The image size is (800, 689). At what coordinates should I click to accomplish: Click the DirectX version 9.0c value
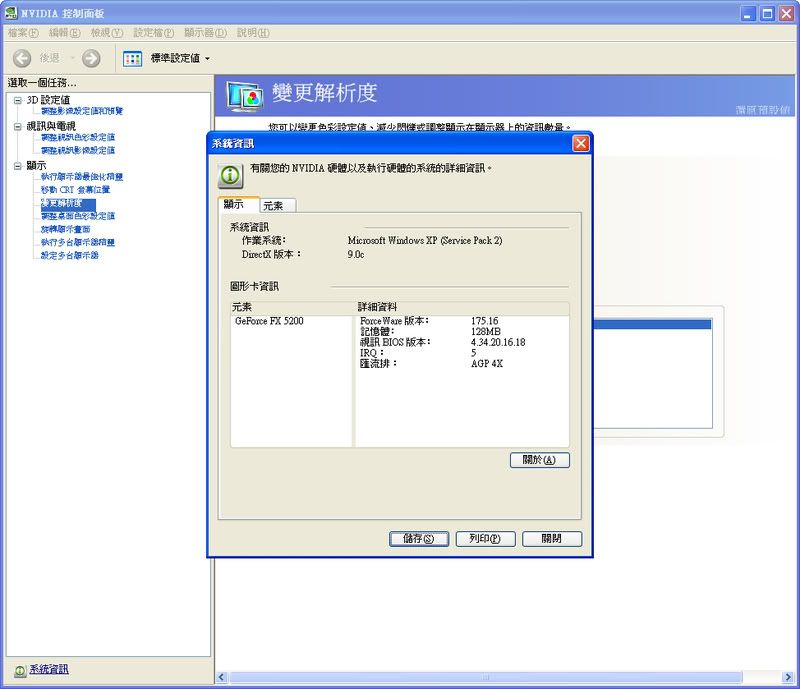356,254
